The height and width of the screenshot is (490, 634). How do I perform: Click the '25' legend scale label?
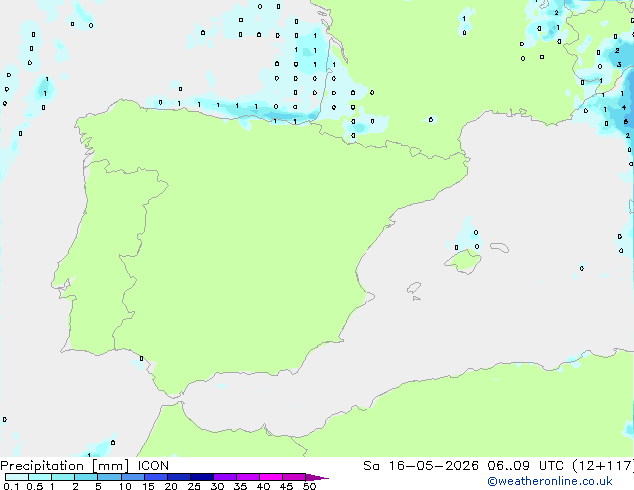(194, 486)
